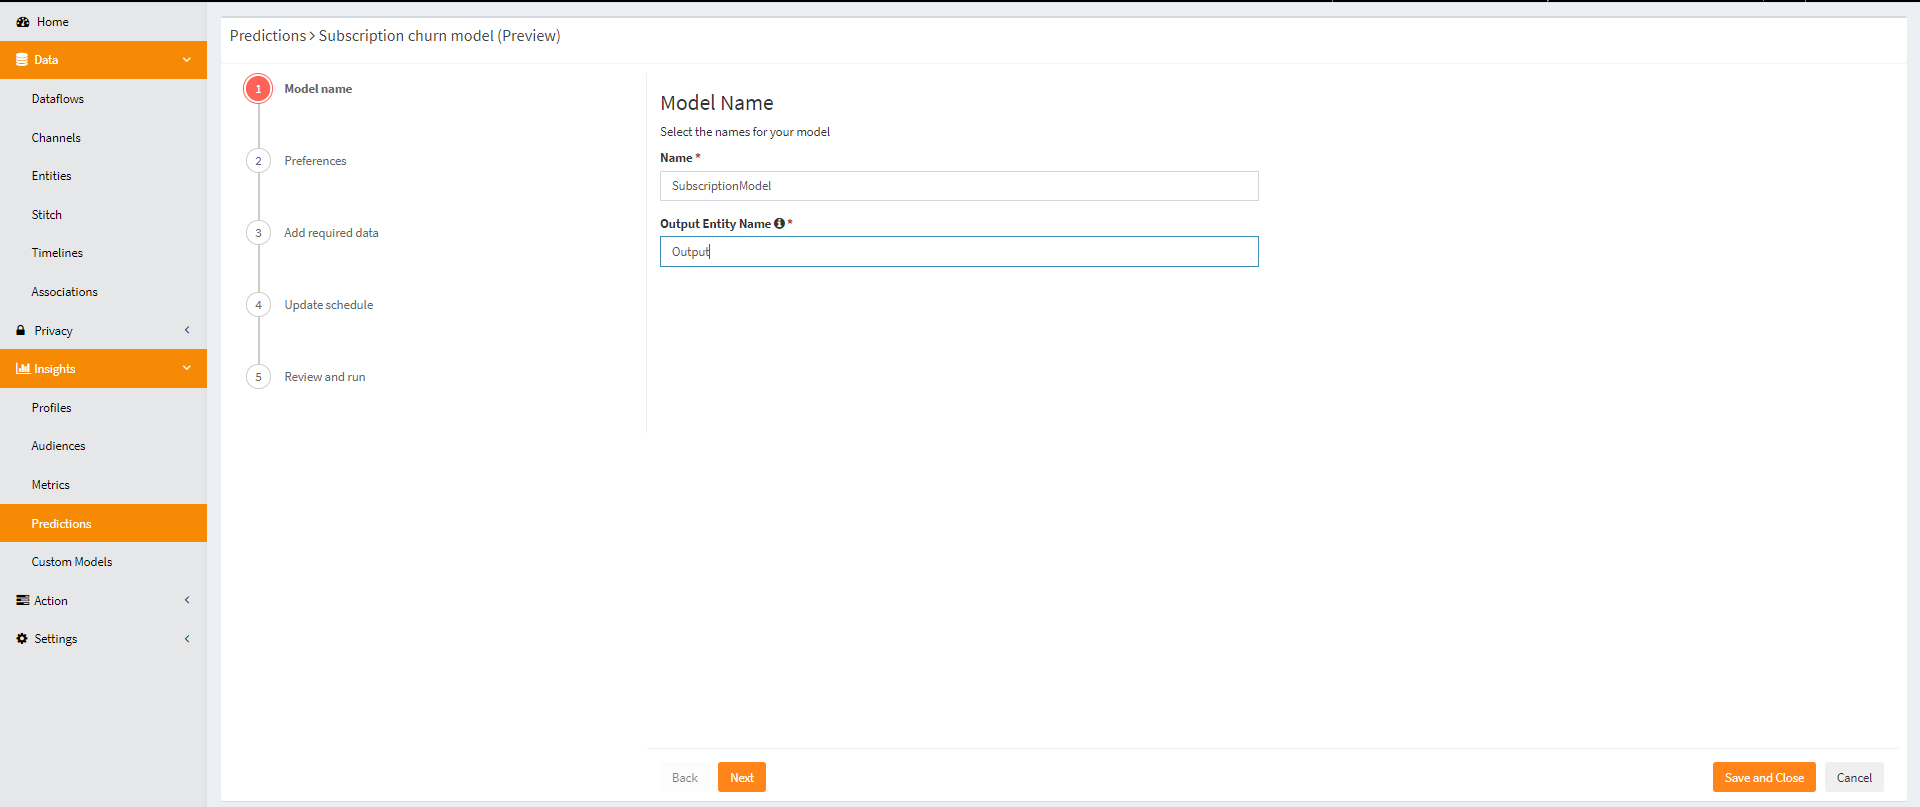Click the Action menu icon

(x=22, y=601)
